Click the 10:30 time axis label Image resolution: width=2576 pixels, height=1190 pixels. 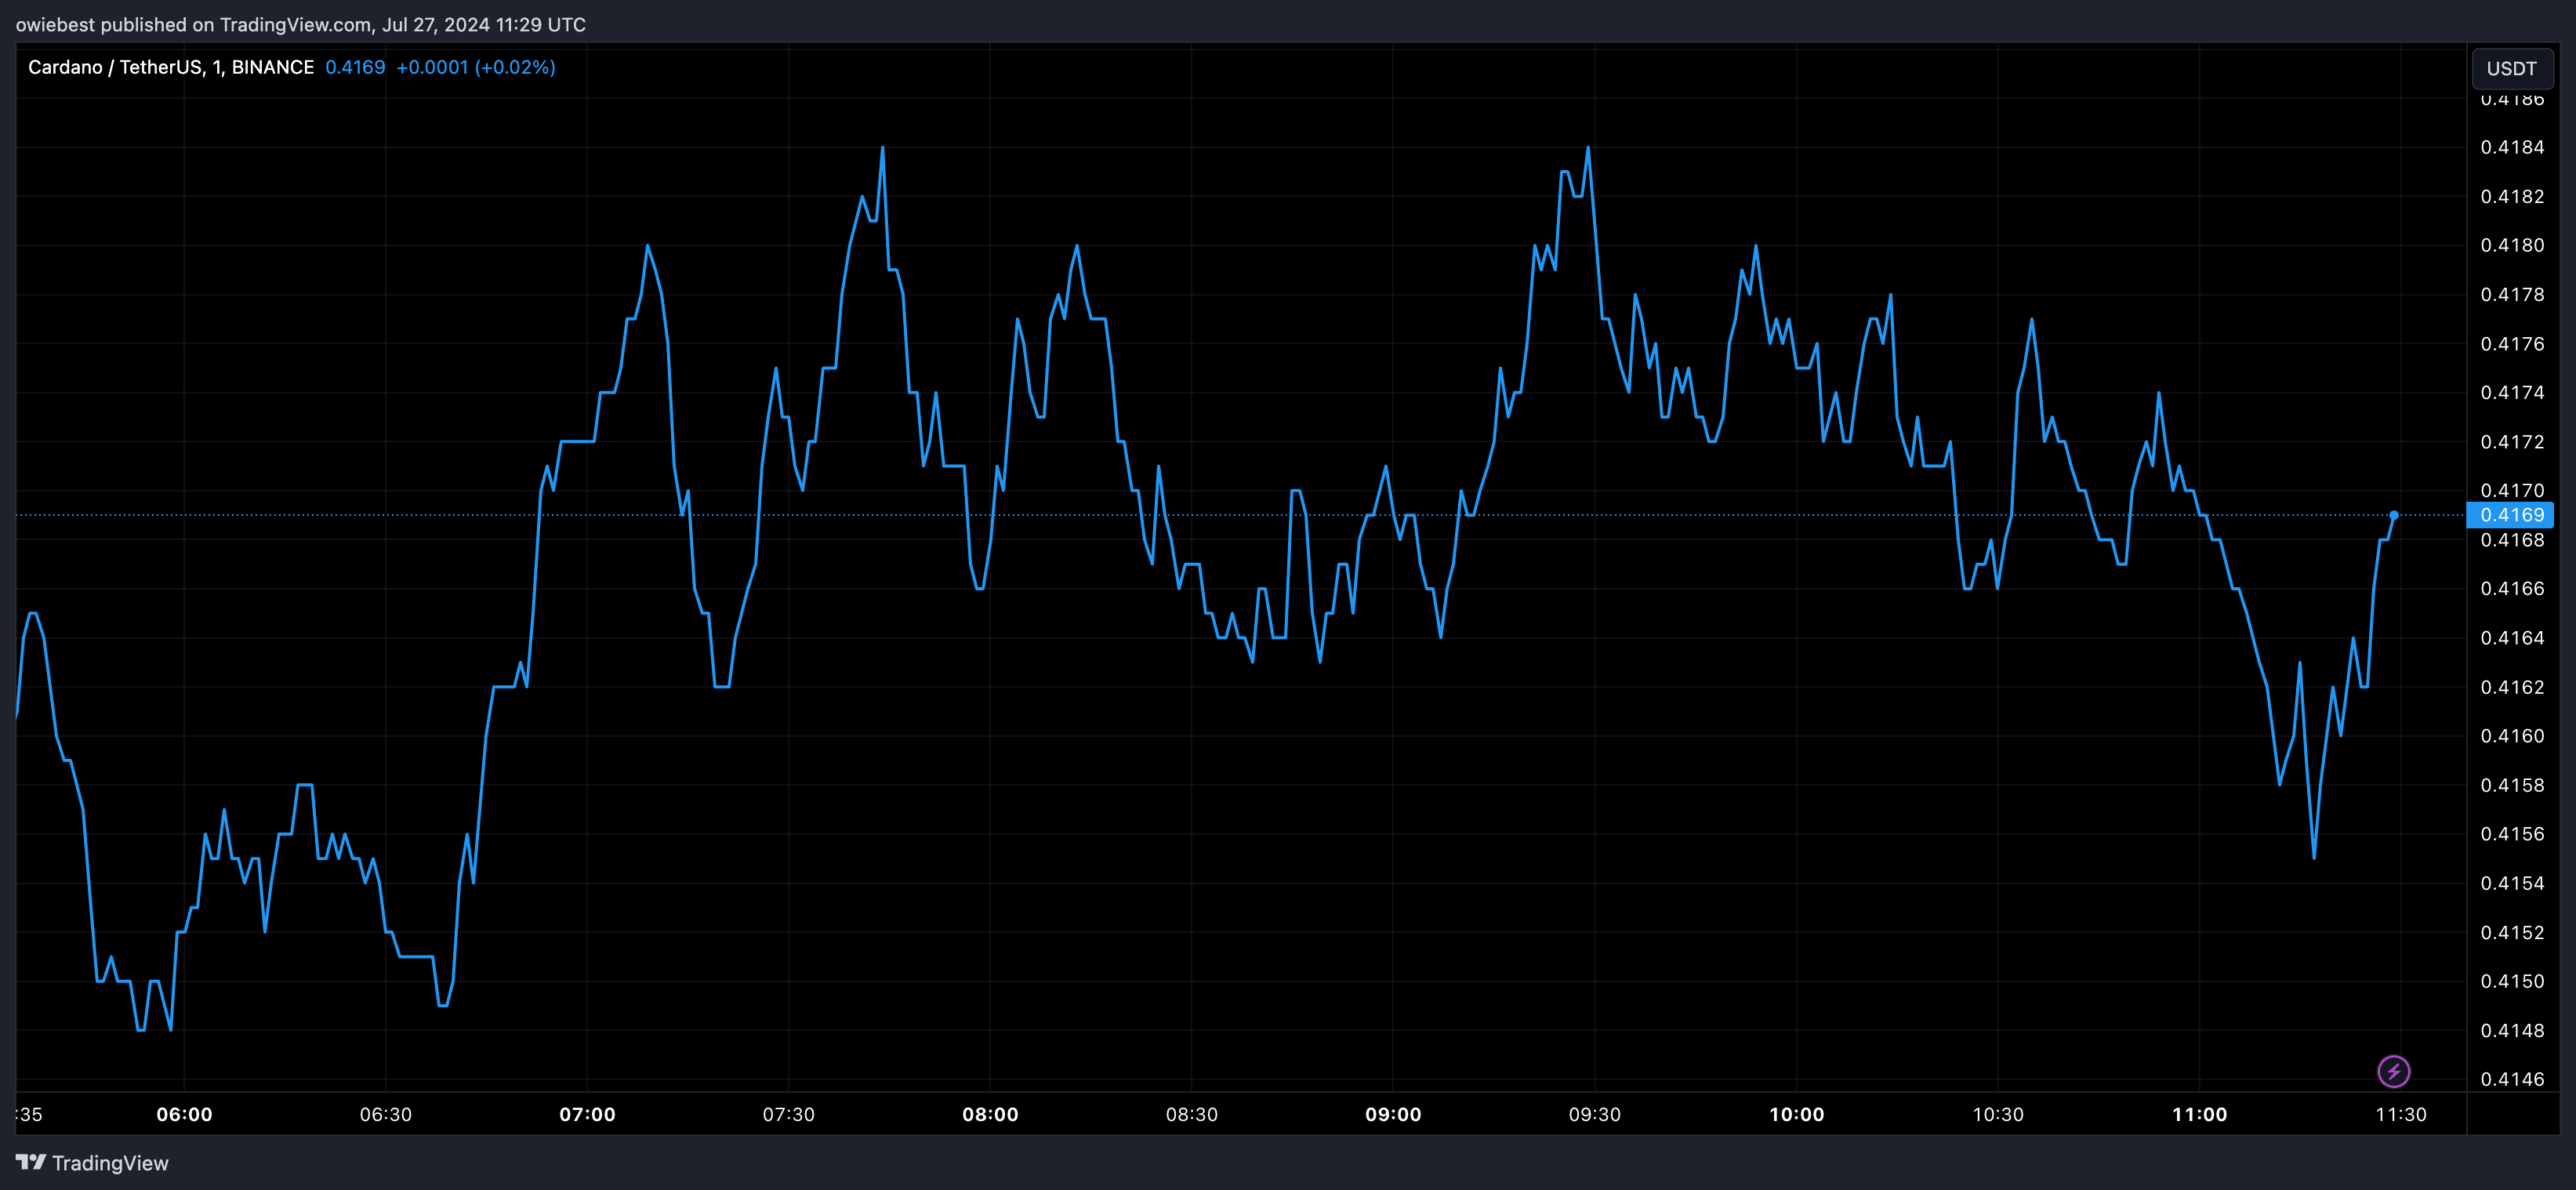1998,1114
